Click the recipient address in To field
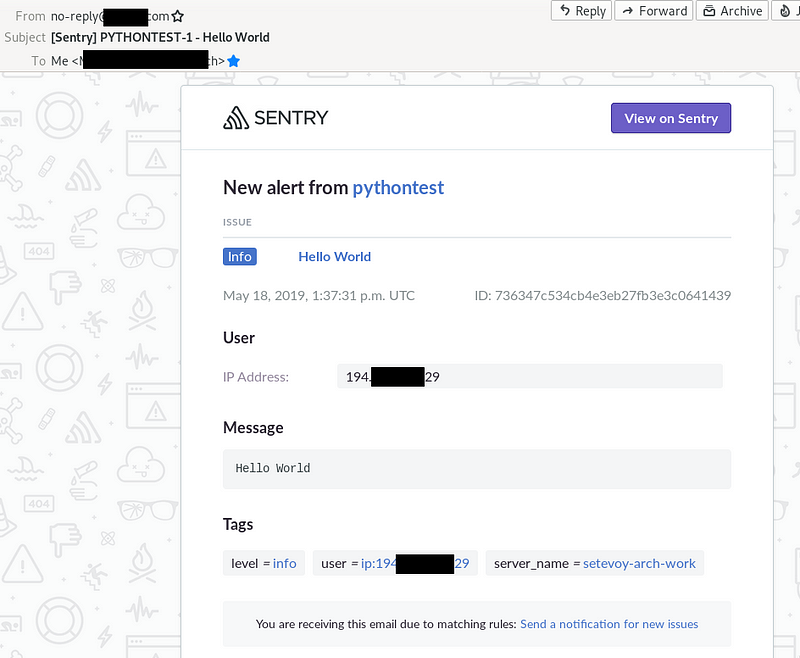800x658 pixels. point(138,61)
